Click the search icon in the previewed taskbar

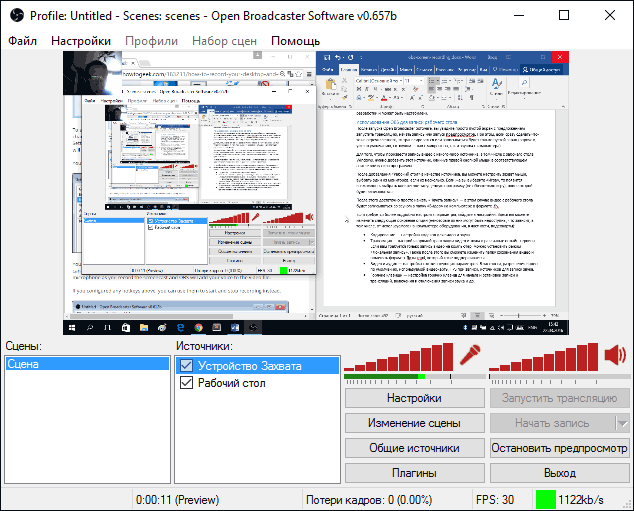90,327
